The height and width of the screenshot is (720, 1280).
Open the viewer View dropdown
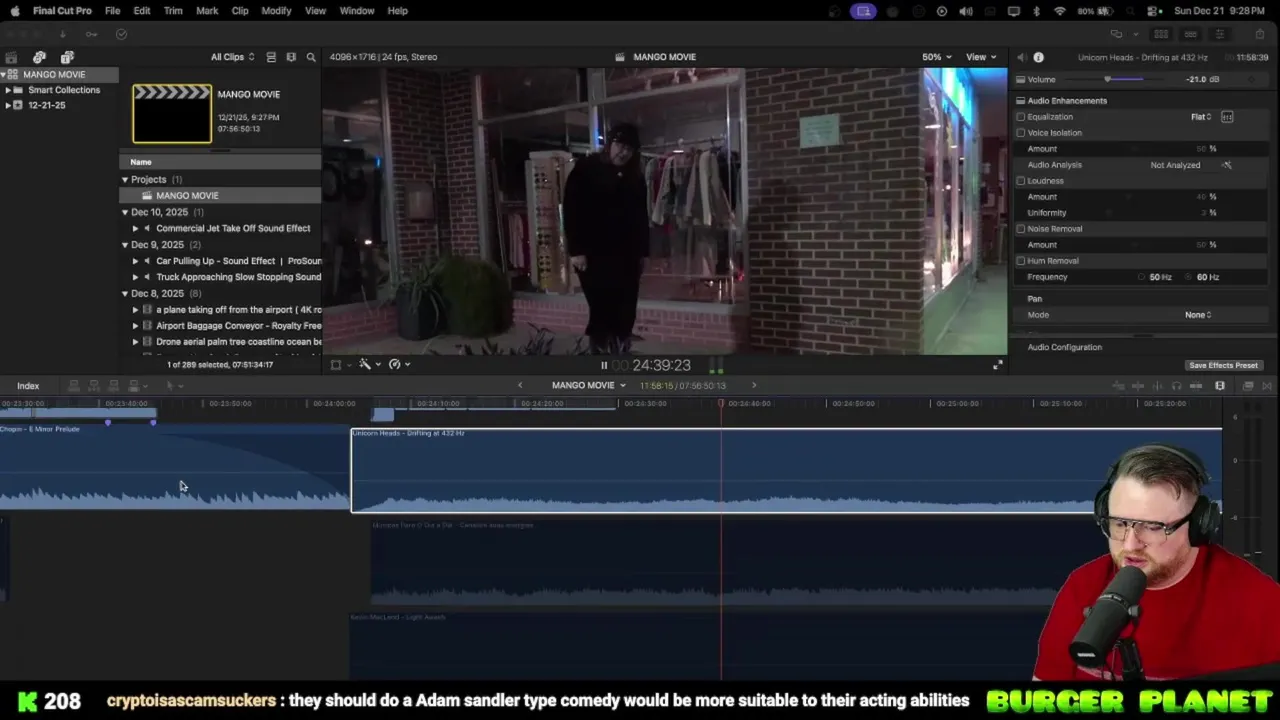pos(981,57)
